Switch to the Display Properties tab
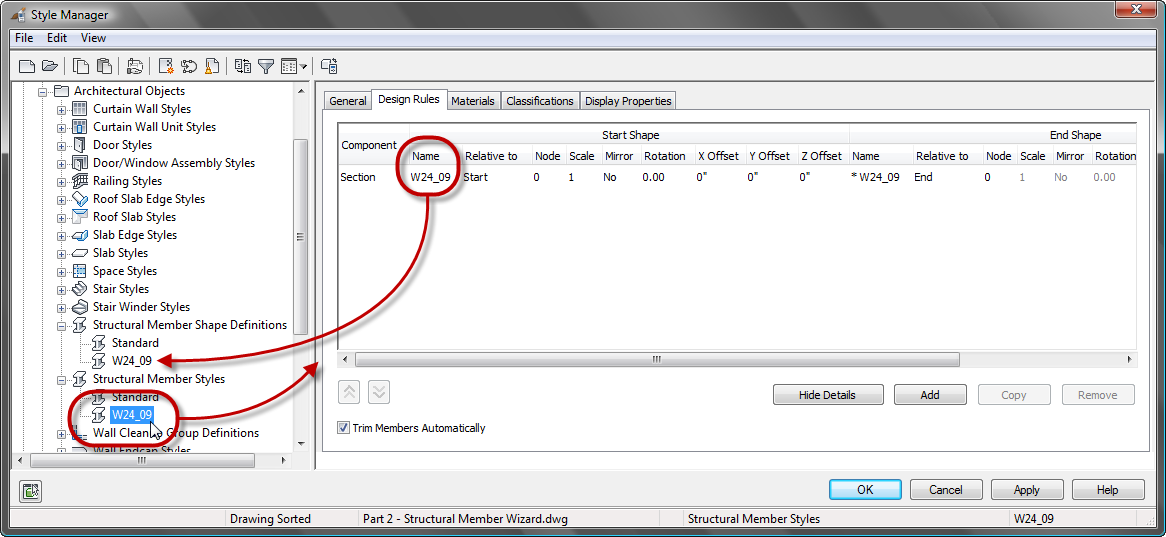Viewport: 1166px width, 537px height. pyautogui.click(x=628, y=101)
